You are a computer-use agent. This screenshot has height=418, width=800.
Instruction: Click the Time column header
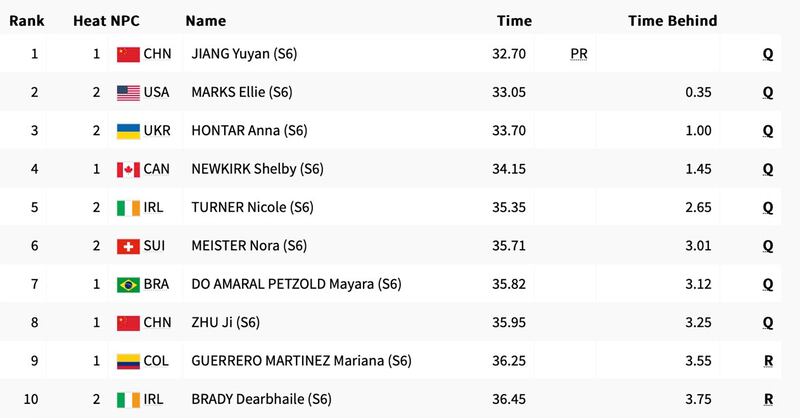513,21
